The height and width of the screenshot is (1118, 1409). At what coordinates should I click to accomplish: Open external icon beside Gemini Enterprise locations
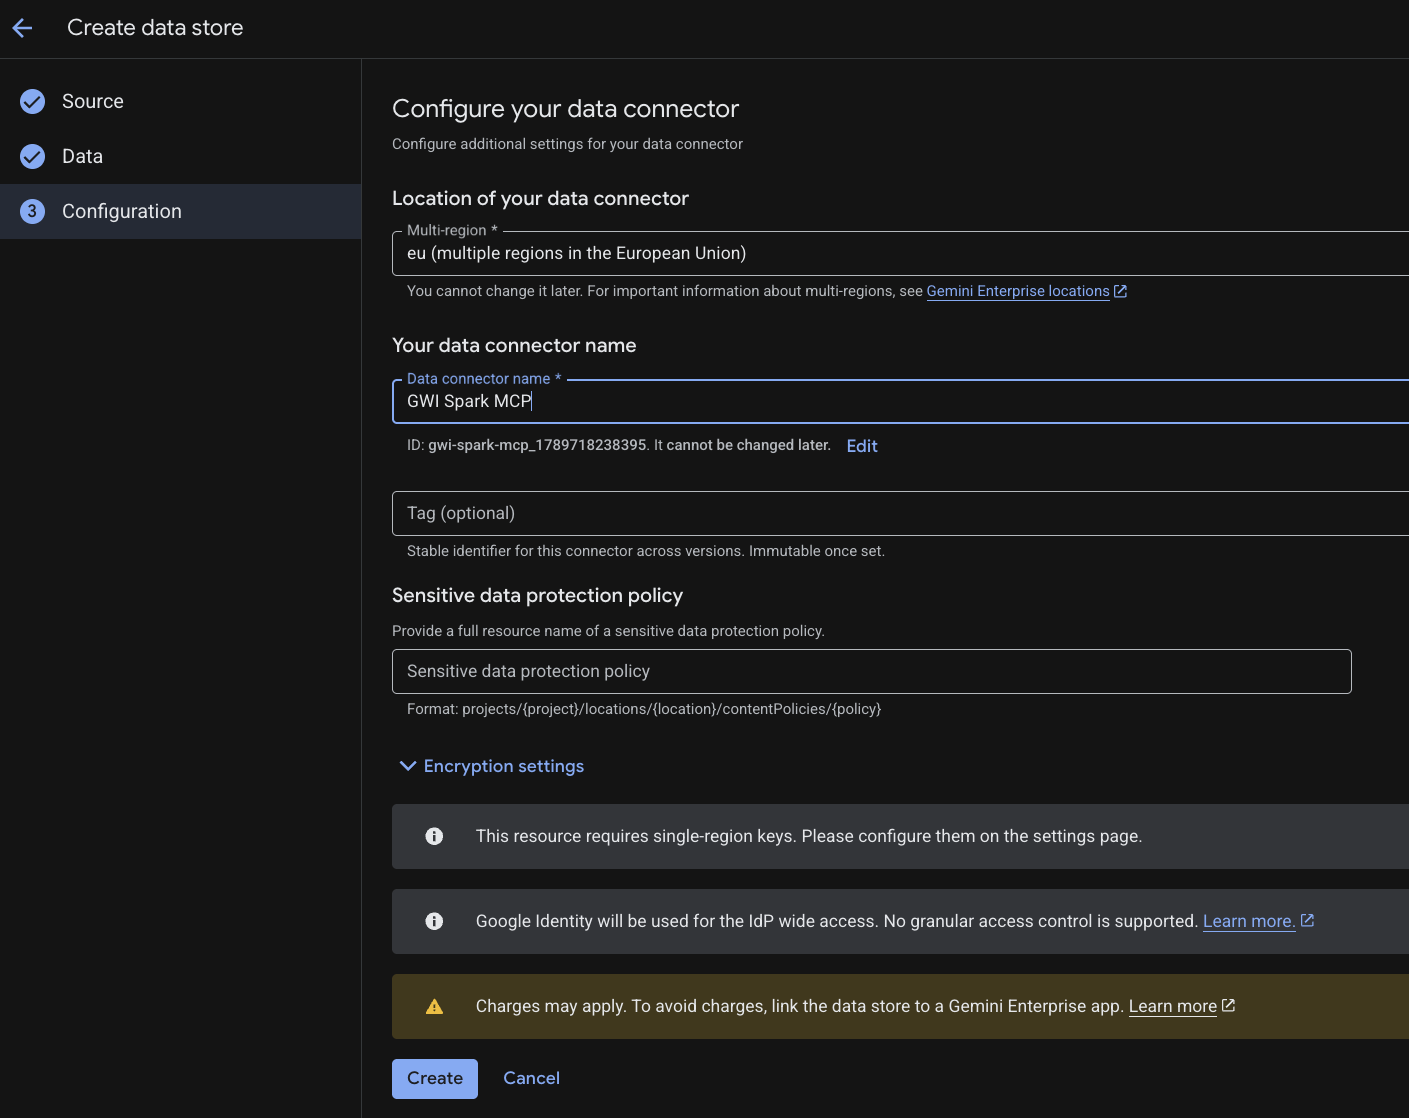(1121, 291)
